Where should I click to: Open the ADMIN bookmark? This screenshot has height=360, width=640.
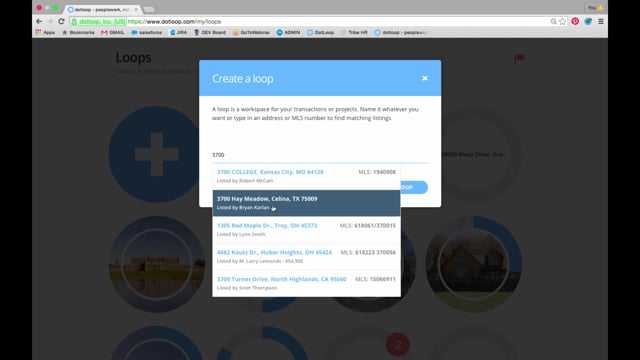(x=288, y=32)
